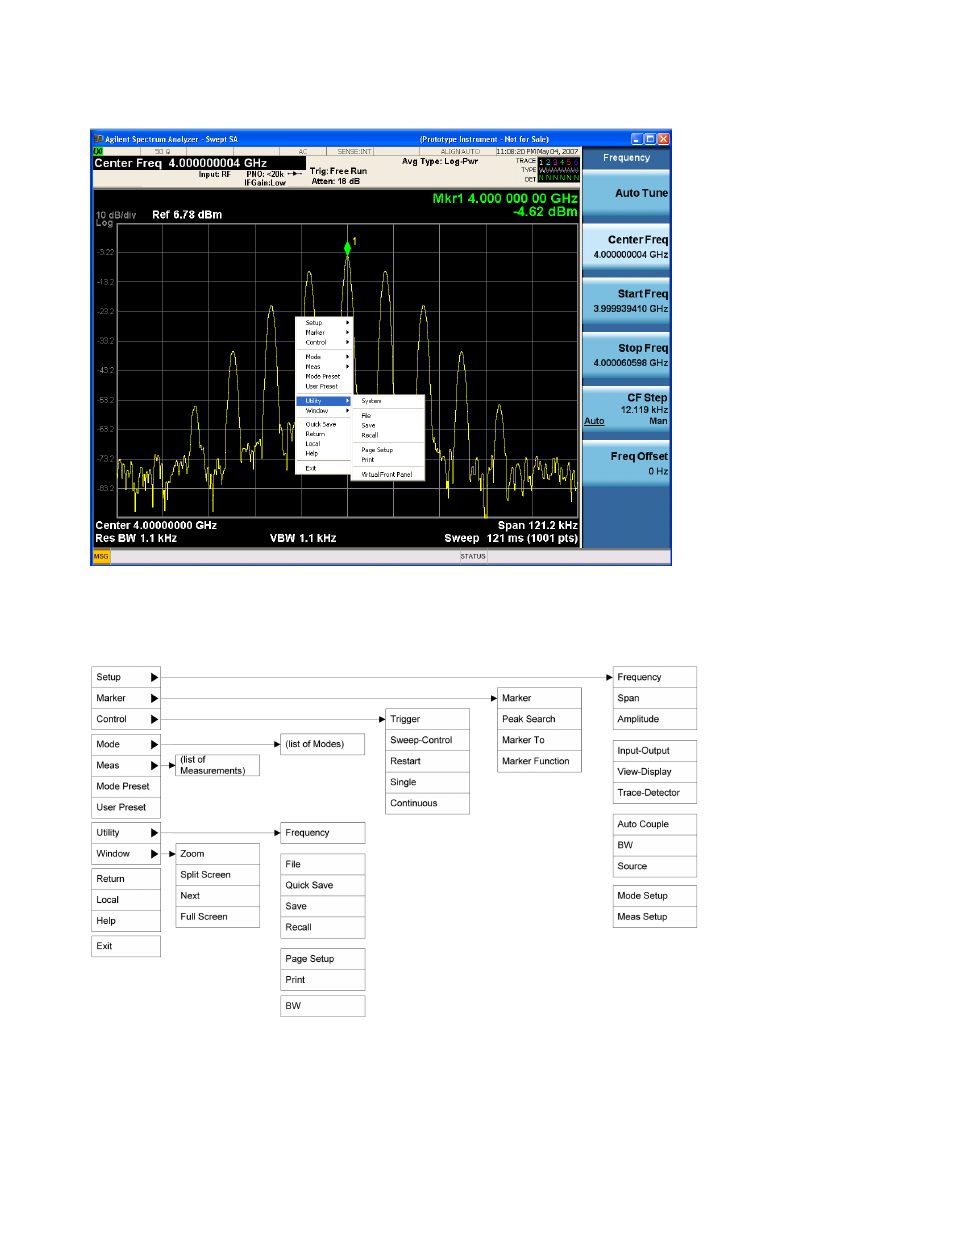Open Window entry in the pop-up menu
The width and height of the screenshot is (954, 1235).
coord(324,411)
